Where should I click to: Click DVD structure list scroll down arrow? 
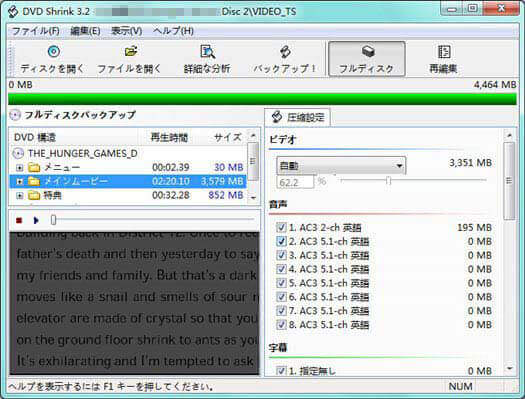coord(253,197)
